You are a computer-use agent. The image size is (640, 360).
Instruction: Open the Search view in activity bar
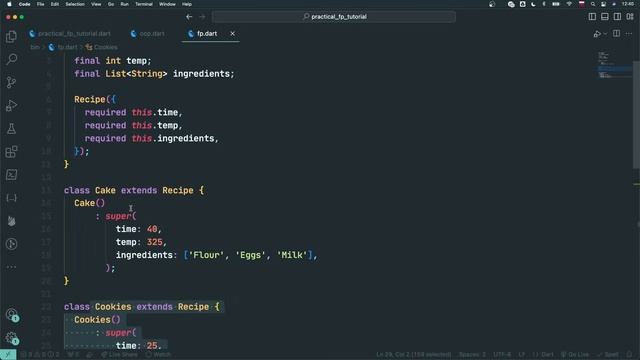(x=11, y=59)
